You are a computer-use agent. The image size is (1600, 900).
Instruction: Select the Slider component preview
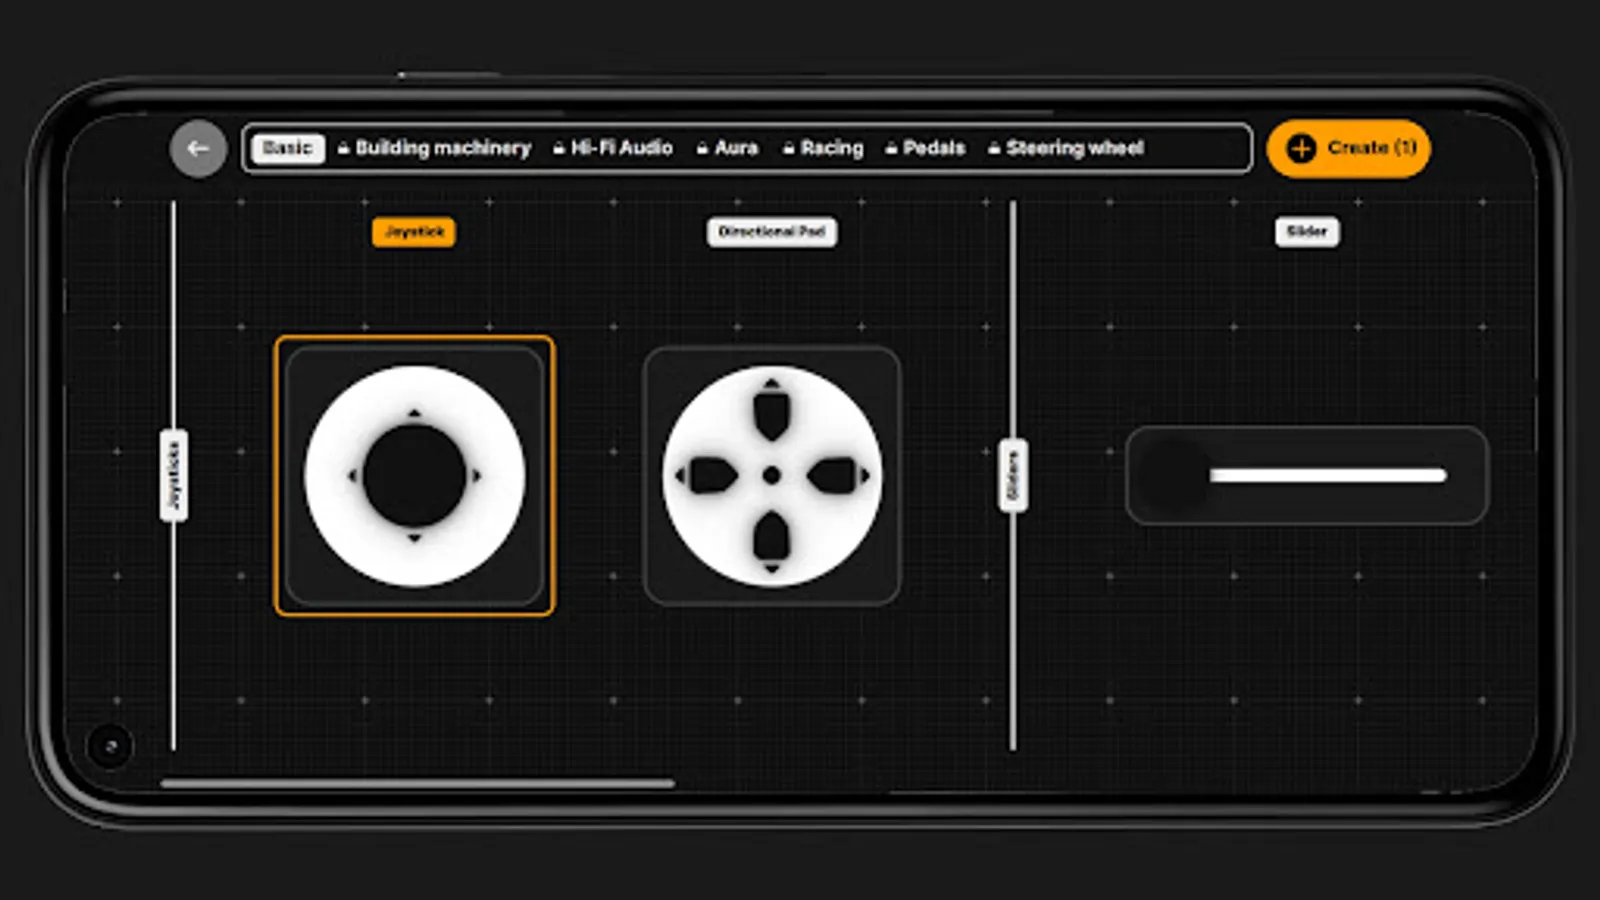pyautogui.click(x=1305, y=475)
